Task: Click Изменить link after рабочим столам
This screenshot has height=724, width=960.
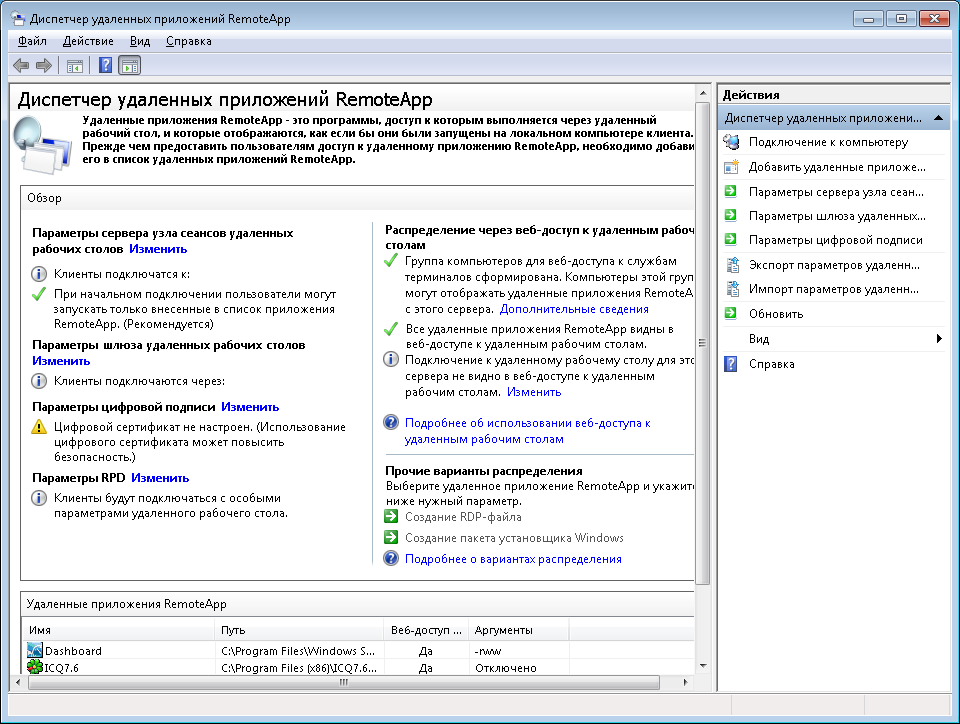Action: [534, 392]
